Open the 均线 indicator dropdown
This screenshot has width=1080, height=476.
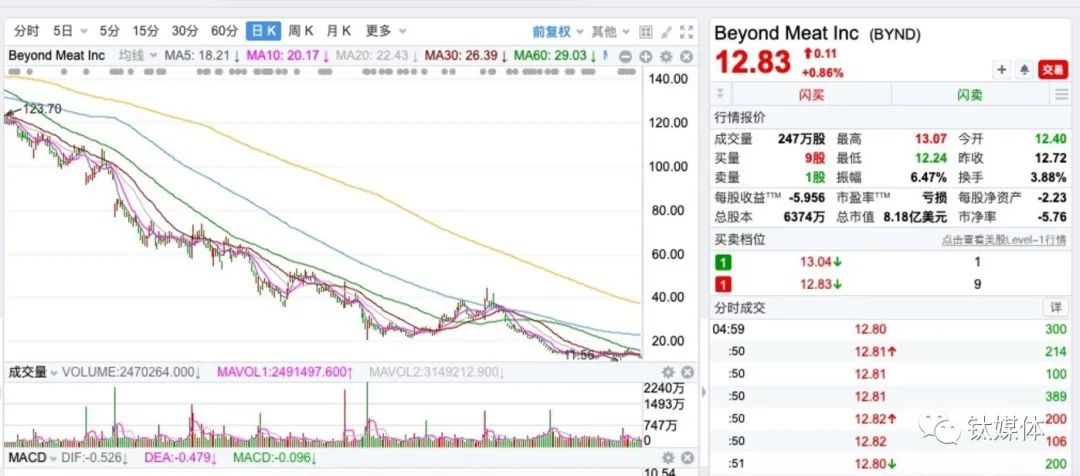138,55
